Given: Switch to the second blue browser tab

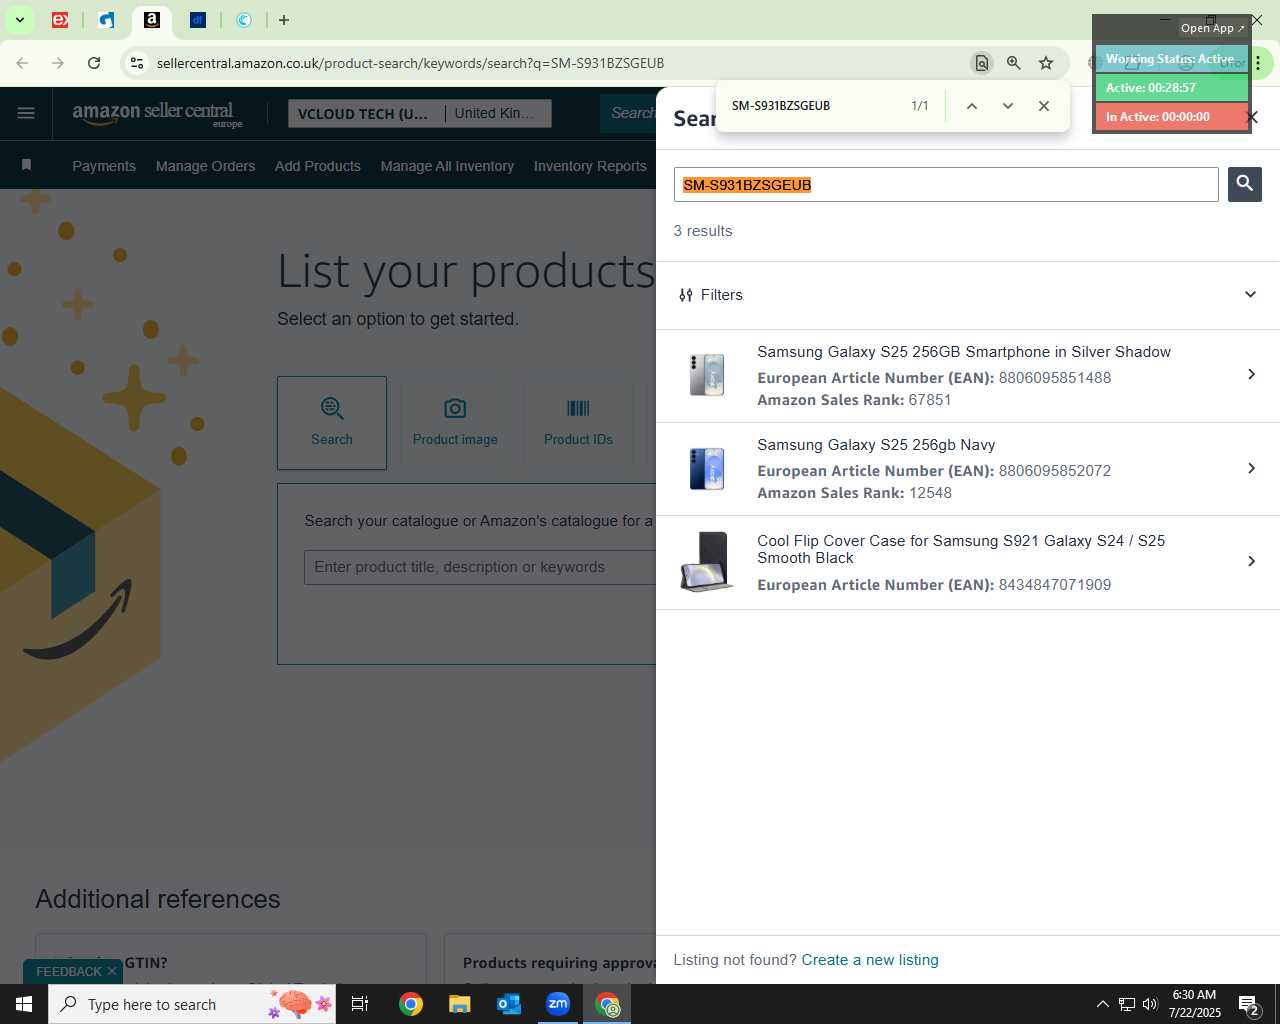Looking at the screenshot, I should point(106,20).
